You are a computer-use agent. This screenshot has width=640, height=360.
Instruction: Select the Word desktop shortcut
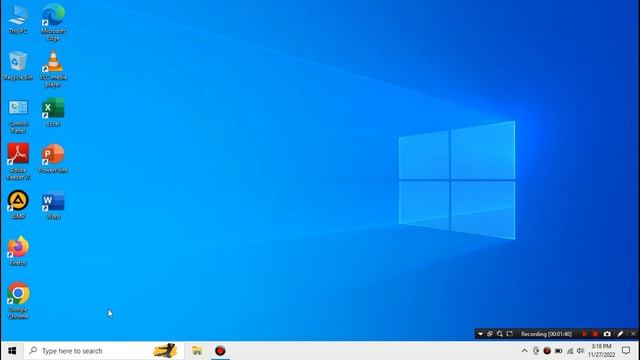coord(53,205)
